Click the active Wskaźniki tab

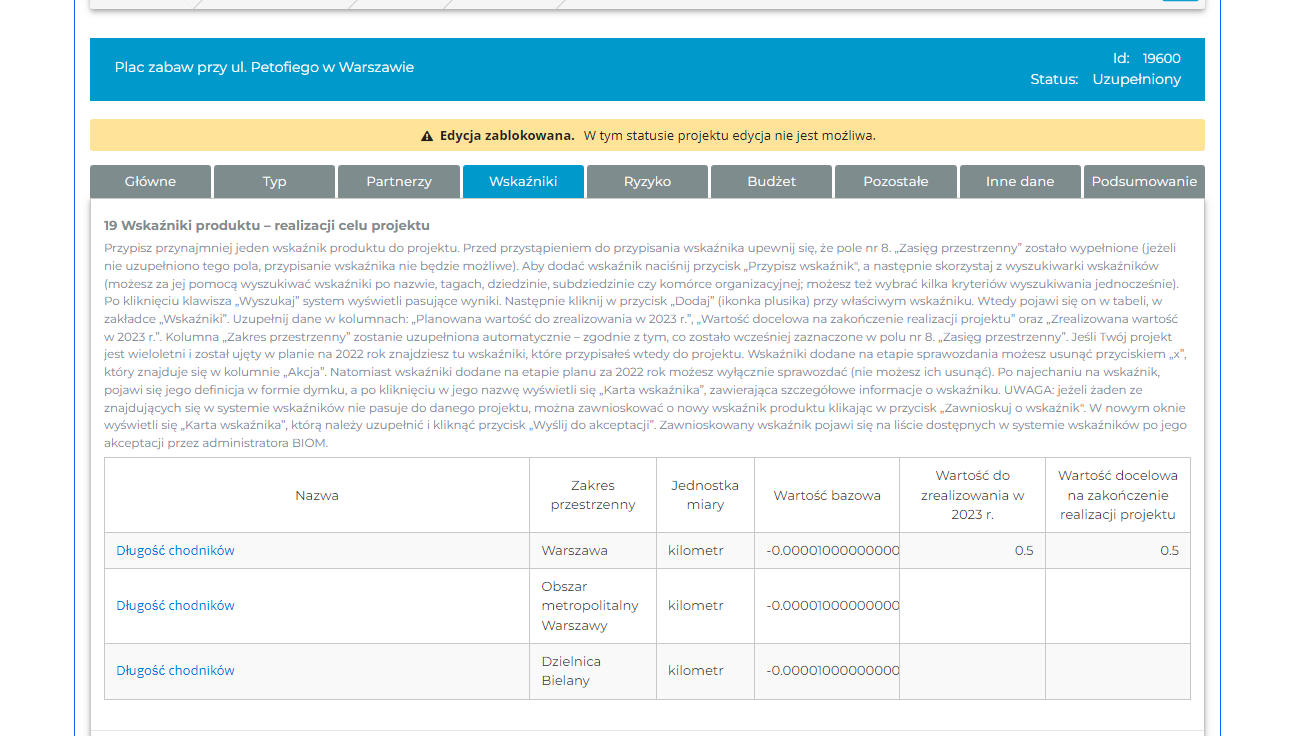tap(523, 182)
